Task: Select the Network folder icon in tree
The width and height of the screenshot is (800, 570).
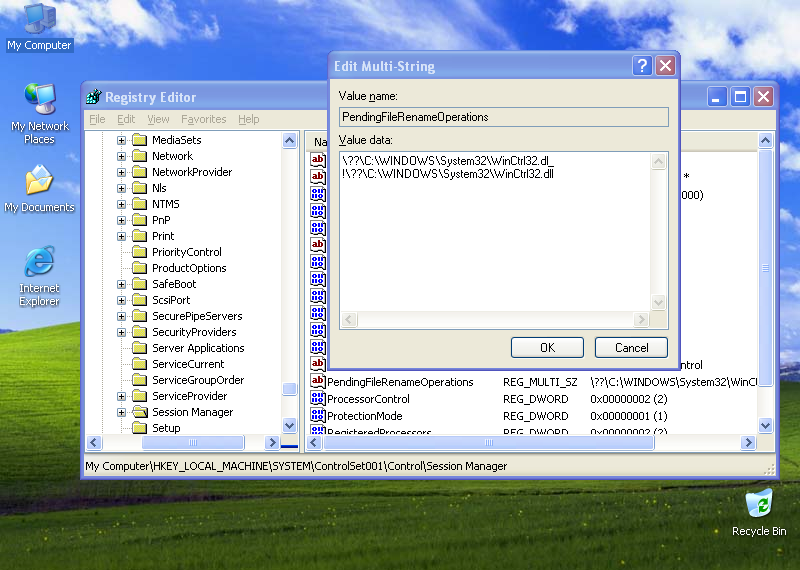Action: coord(140,156)
